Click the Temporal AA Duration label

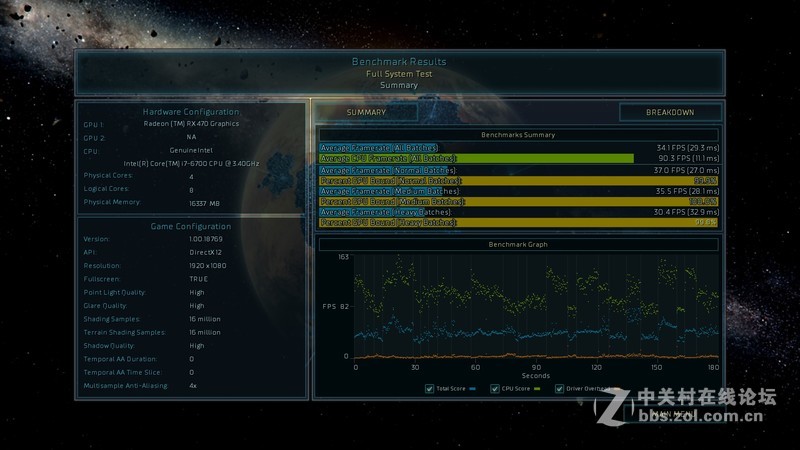pos(120,359)
